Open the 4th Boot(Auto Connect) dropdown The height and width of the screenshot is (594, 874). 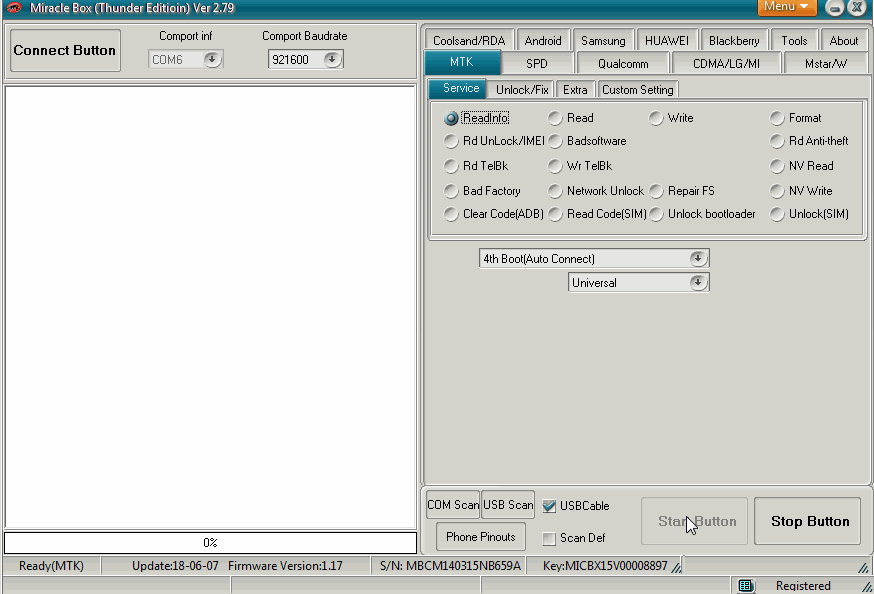point(697,259)
